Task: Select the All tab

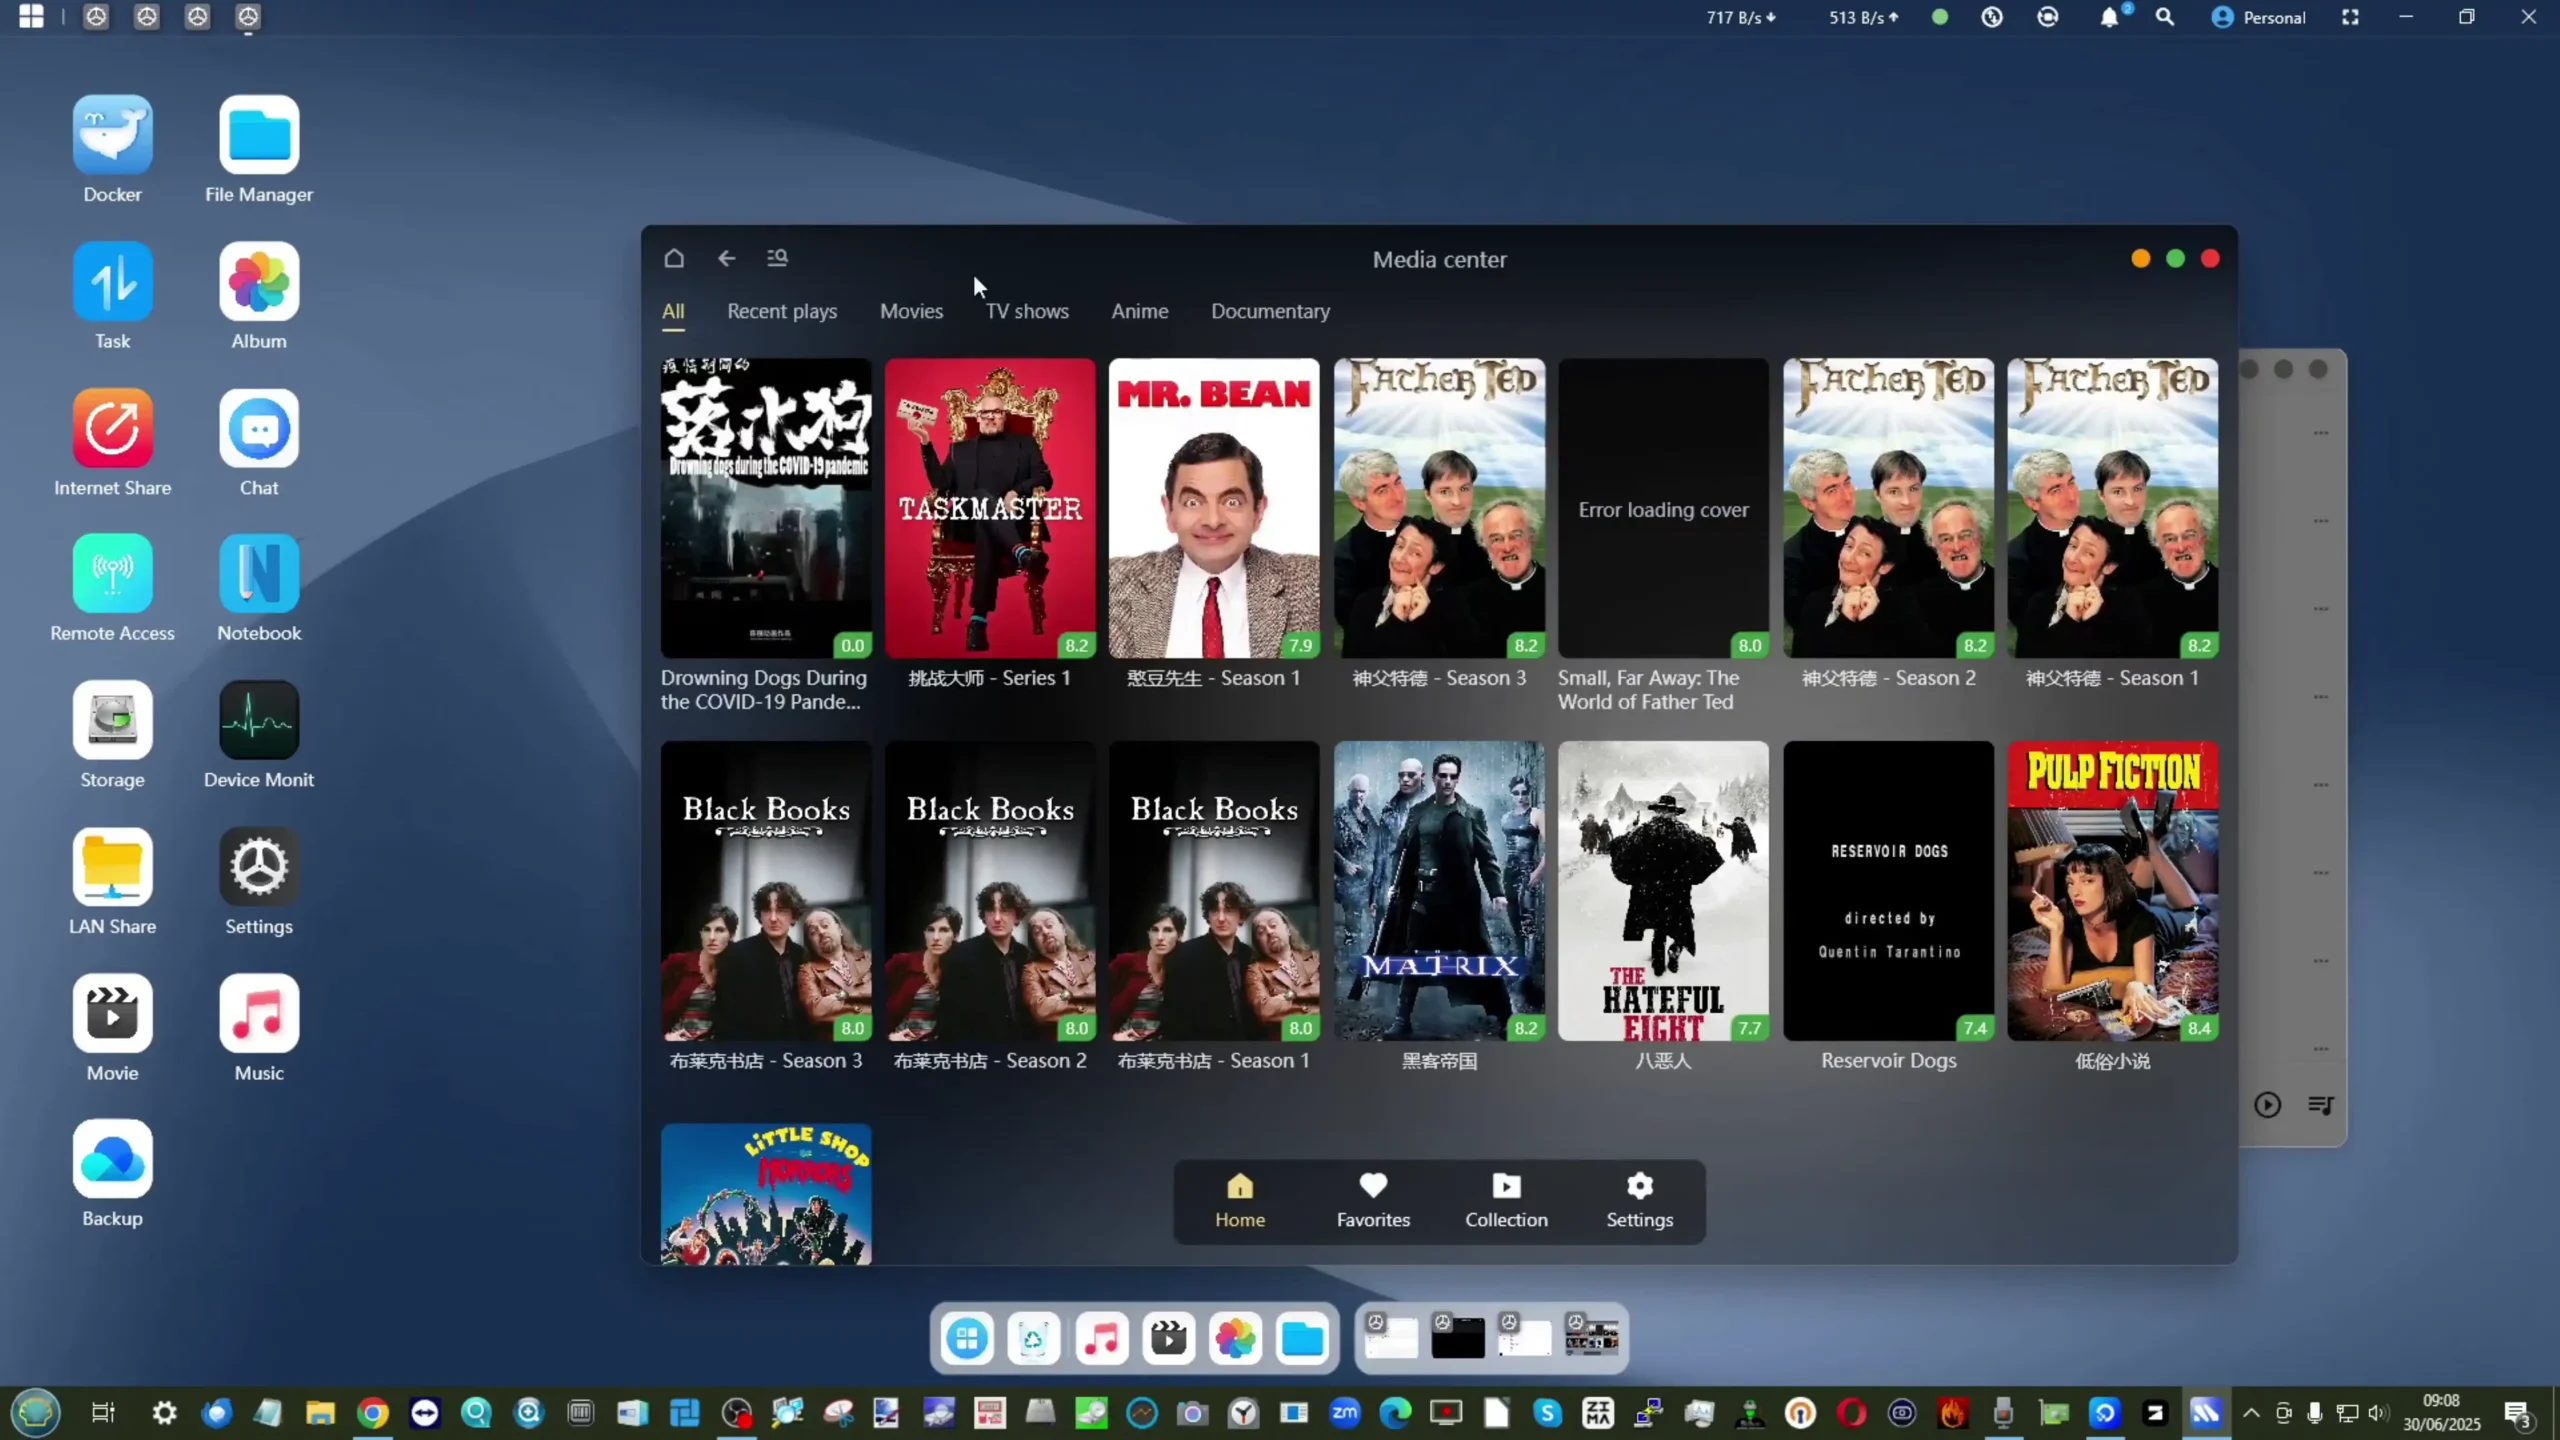Action: click(x=673, y=311)
